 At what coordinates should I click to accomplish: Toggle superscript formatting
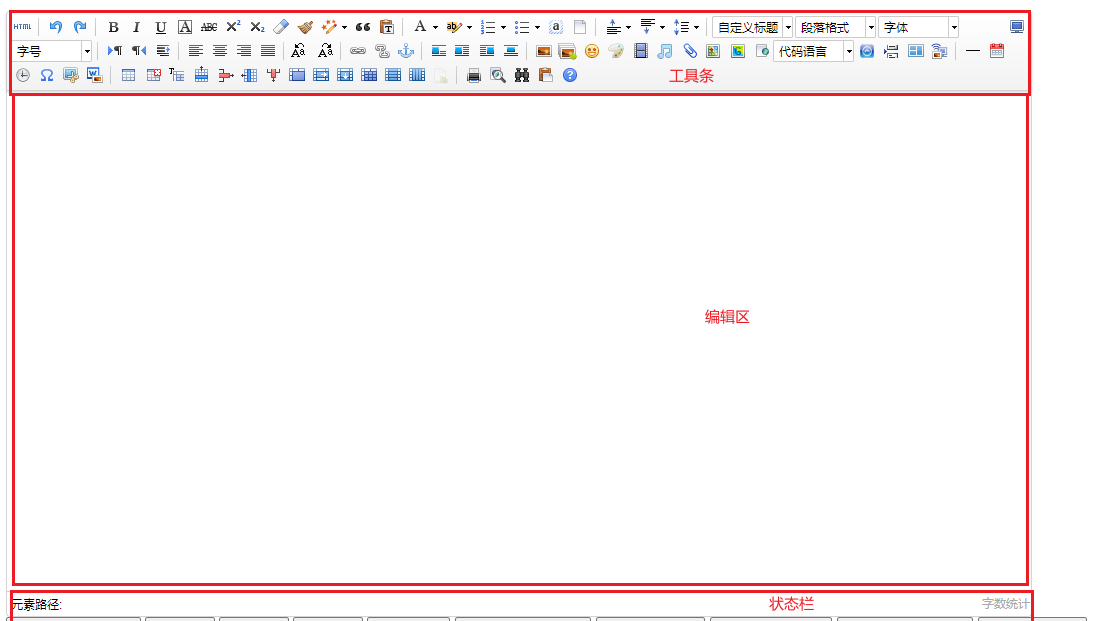233,27
